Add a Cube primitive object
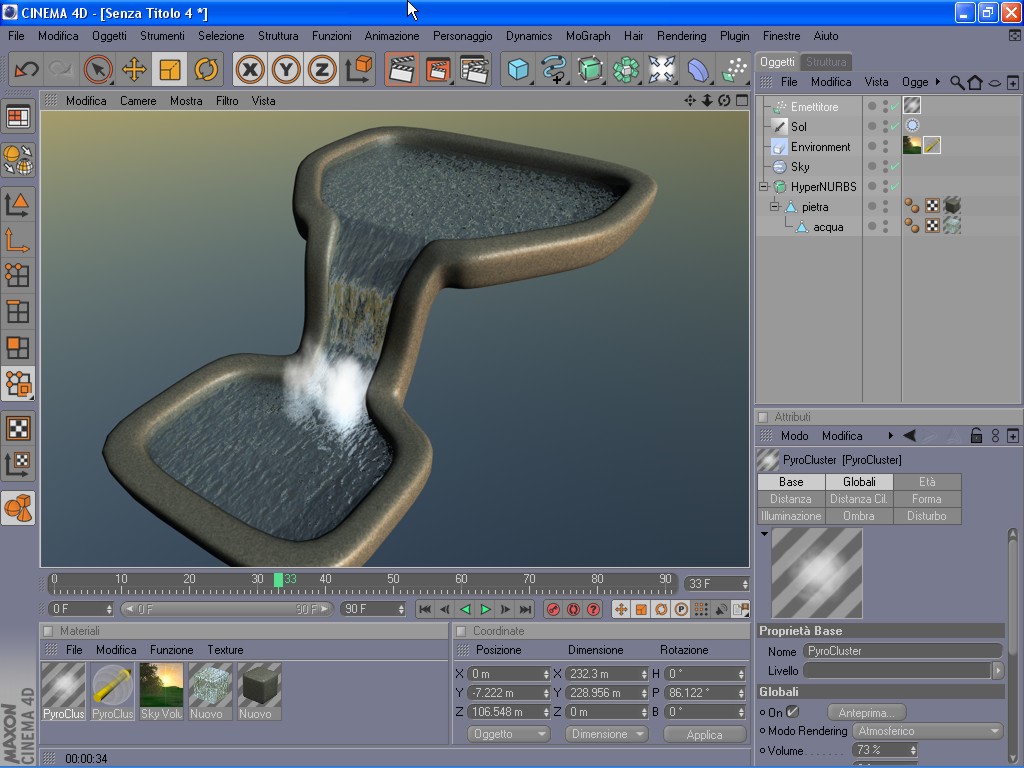1024x768 pixels. 518,69
